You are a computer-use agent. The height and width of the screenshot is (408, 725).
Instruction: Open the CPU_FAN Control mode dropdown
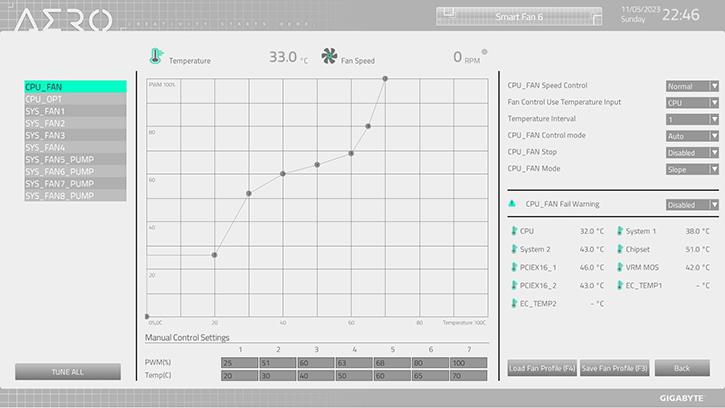tap(692, 136)
